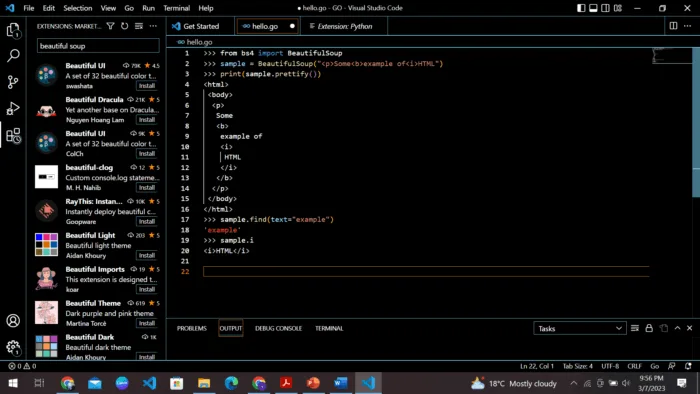Clear extensions search results icon
The height and width of the screenshot is (394, 700).
(139, 26)
